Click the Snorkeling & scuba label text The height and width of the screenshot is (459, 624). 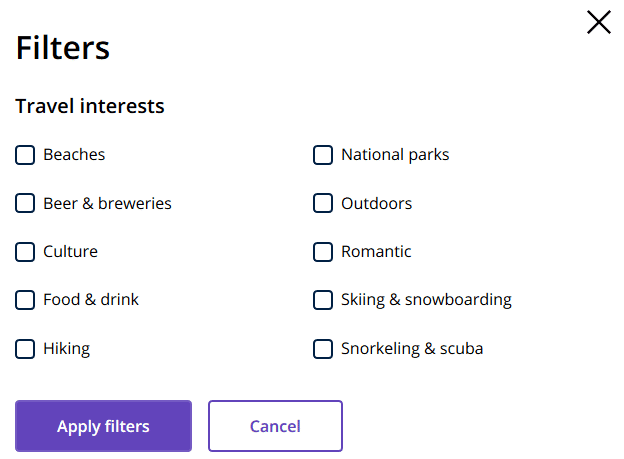(x=412, y=349)
